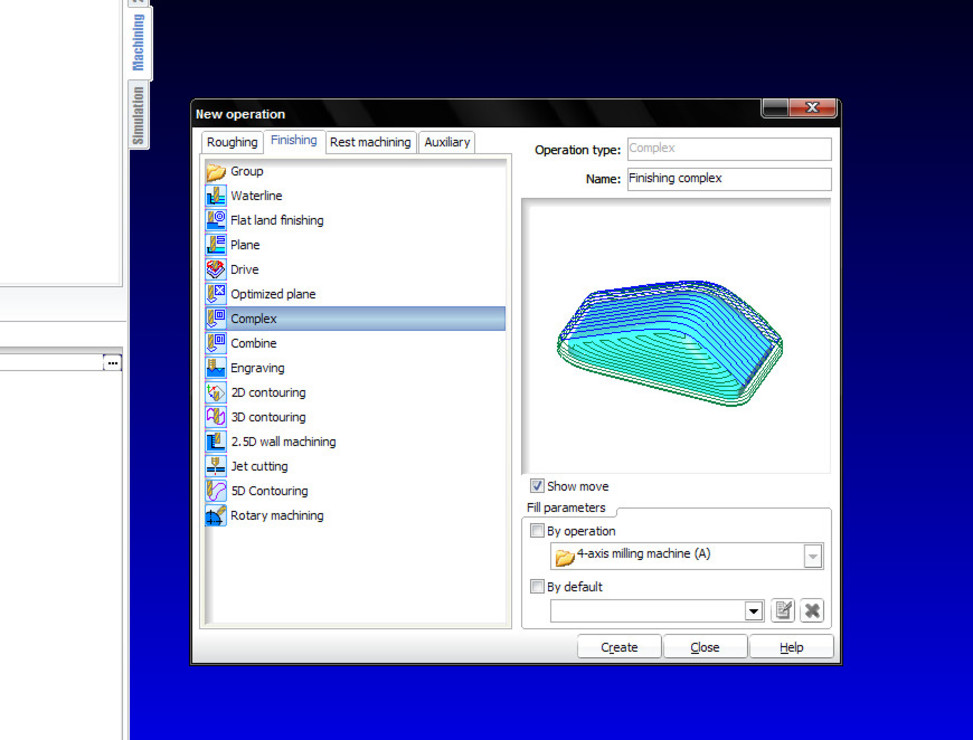Pick the 2D contouring icon
Screen dimensions: 973x740
point(216,393)
